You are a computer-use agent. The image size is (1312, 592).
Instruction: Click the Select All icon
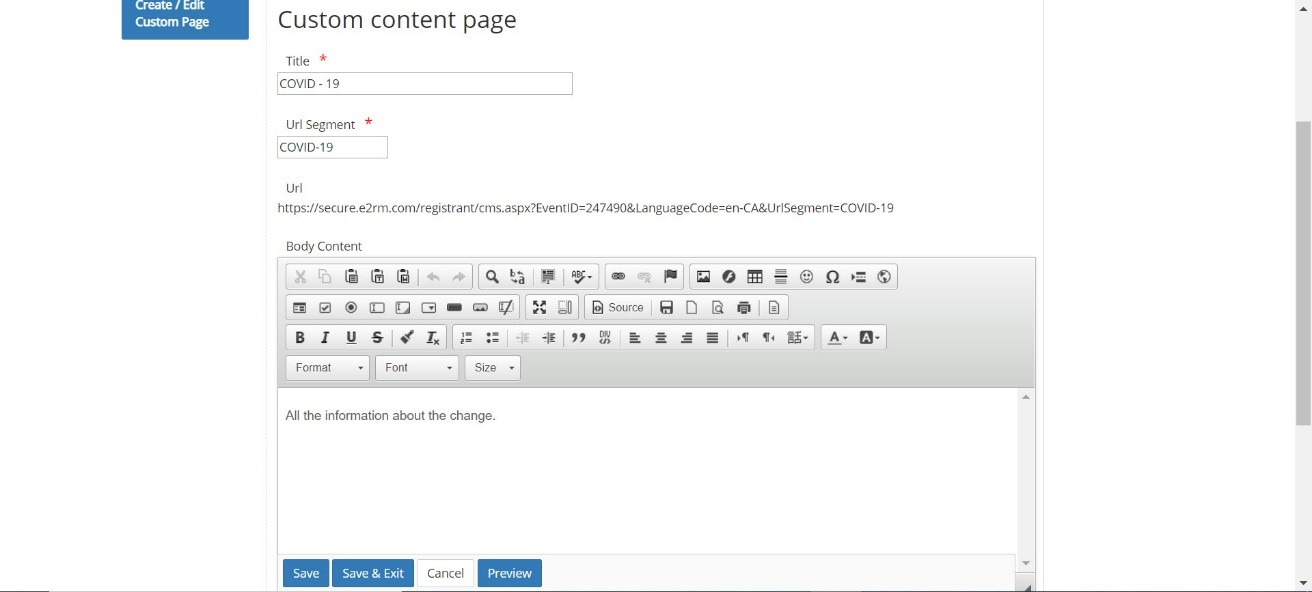click(548, 277)
